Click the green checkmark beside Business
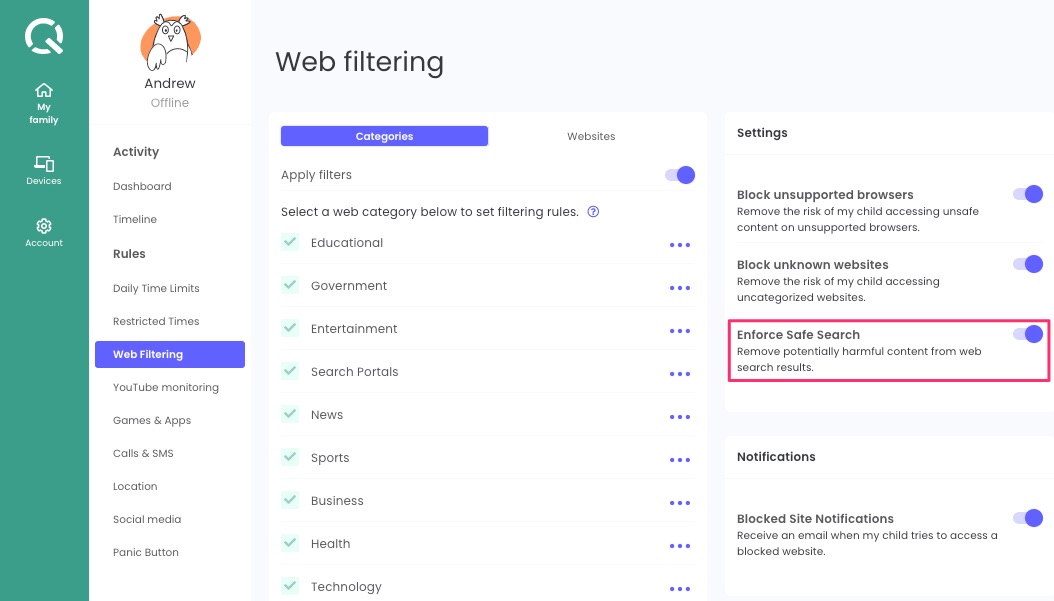Image resolution: width=1054 pixels, height=601 pixels. click(290, 501)
